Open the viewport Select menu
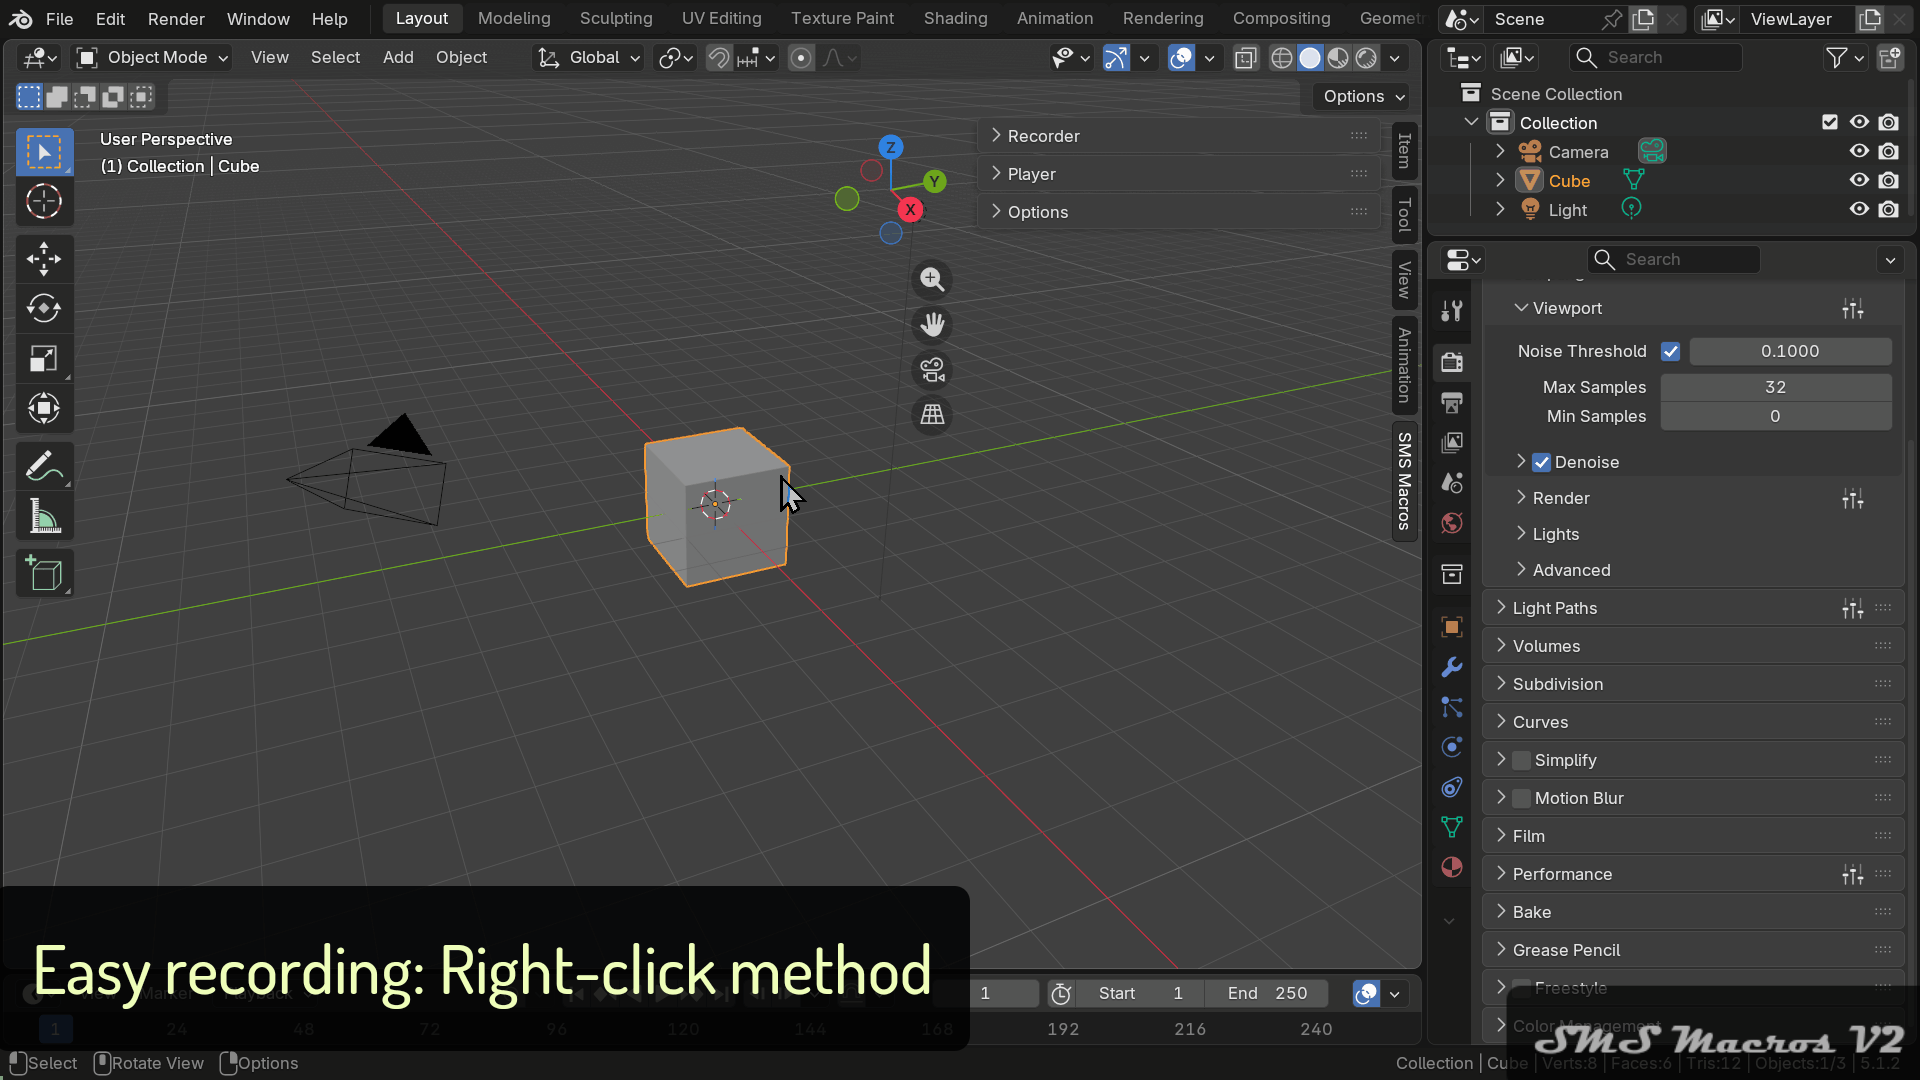Image resolution: width=1920 pixels, height=1080 pixels. pyautogui.click(x=335, y=58)
